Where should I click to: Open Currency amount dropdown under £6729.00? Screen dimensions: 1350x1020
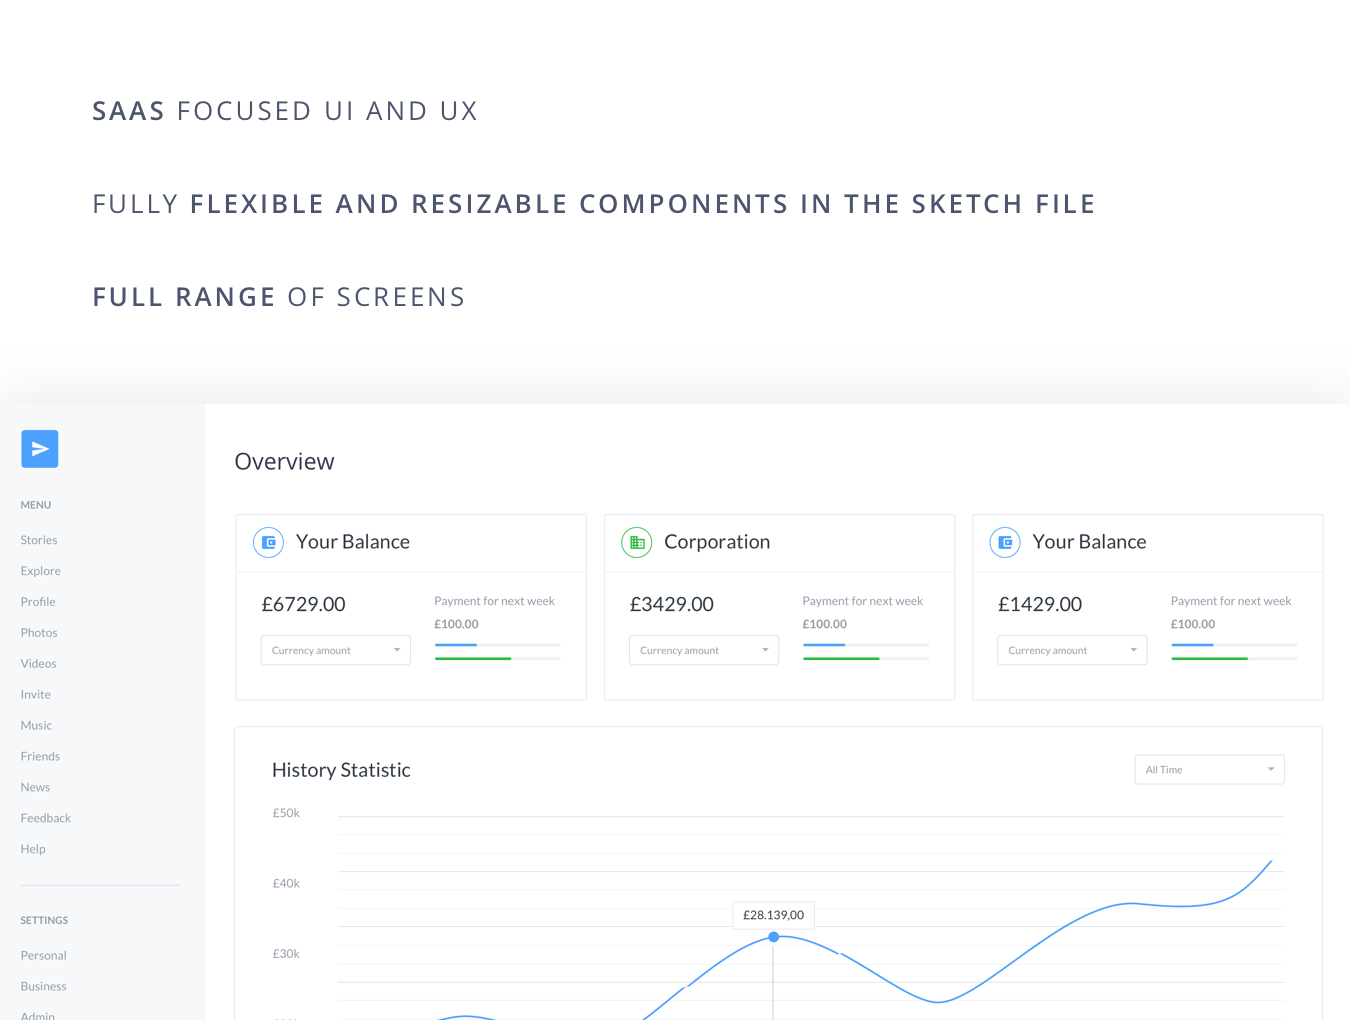pyautogui.click(x=335, y=650)
